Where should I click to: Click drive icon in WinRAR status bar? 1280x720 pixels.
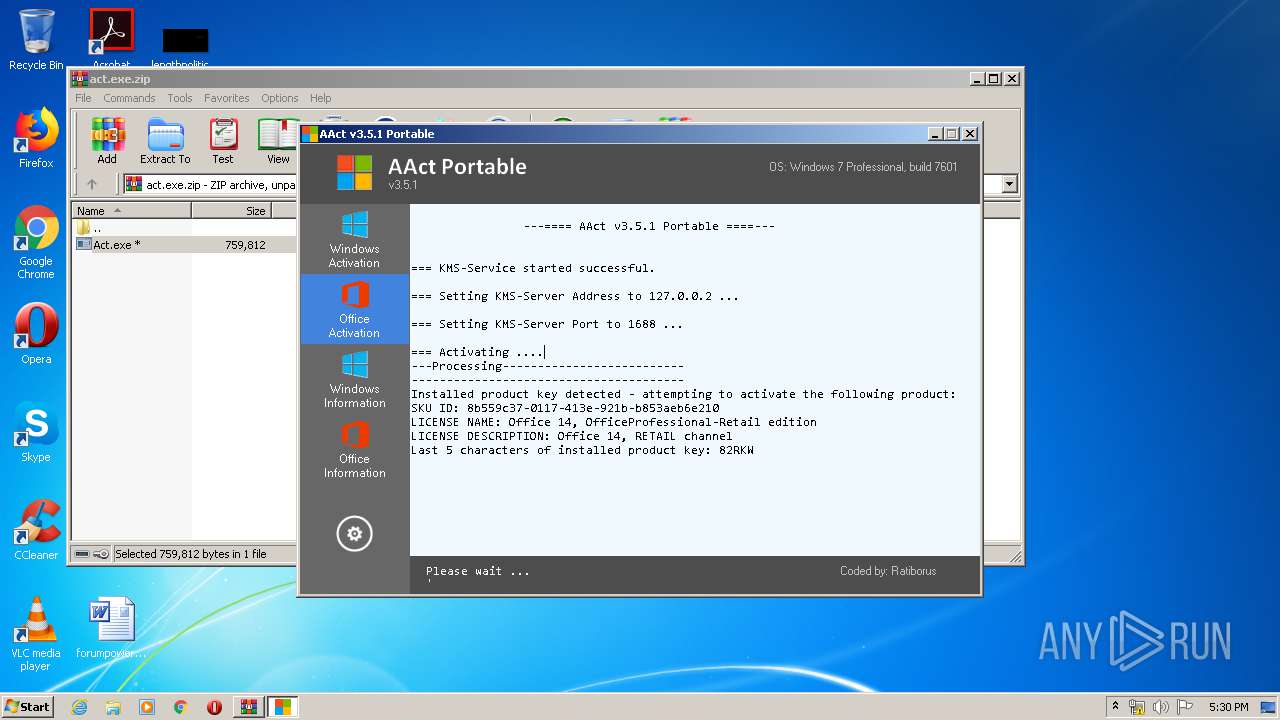(82, 554)
